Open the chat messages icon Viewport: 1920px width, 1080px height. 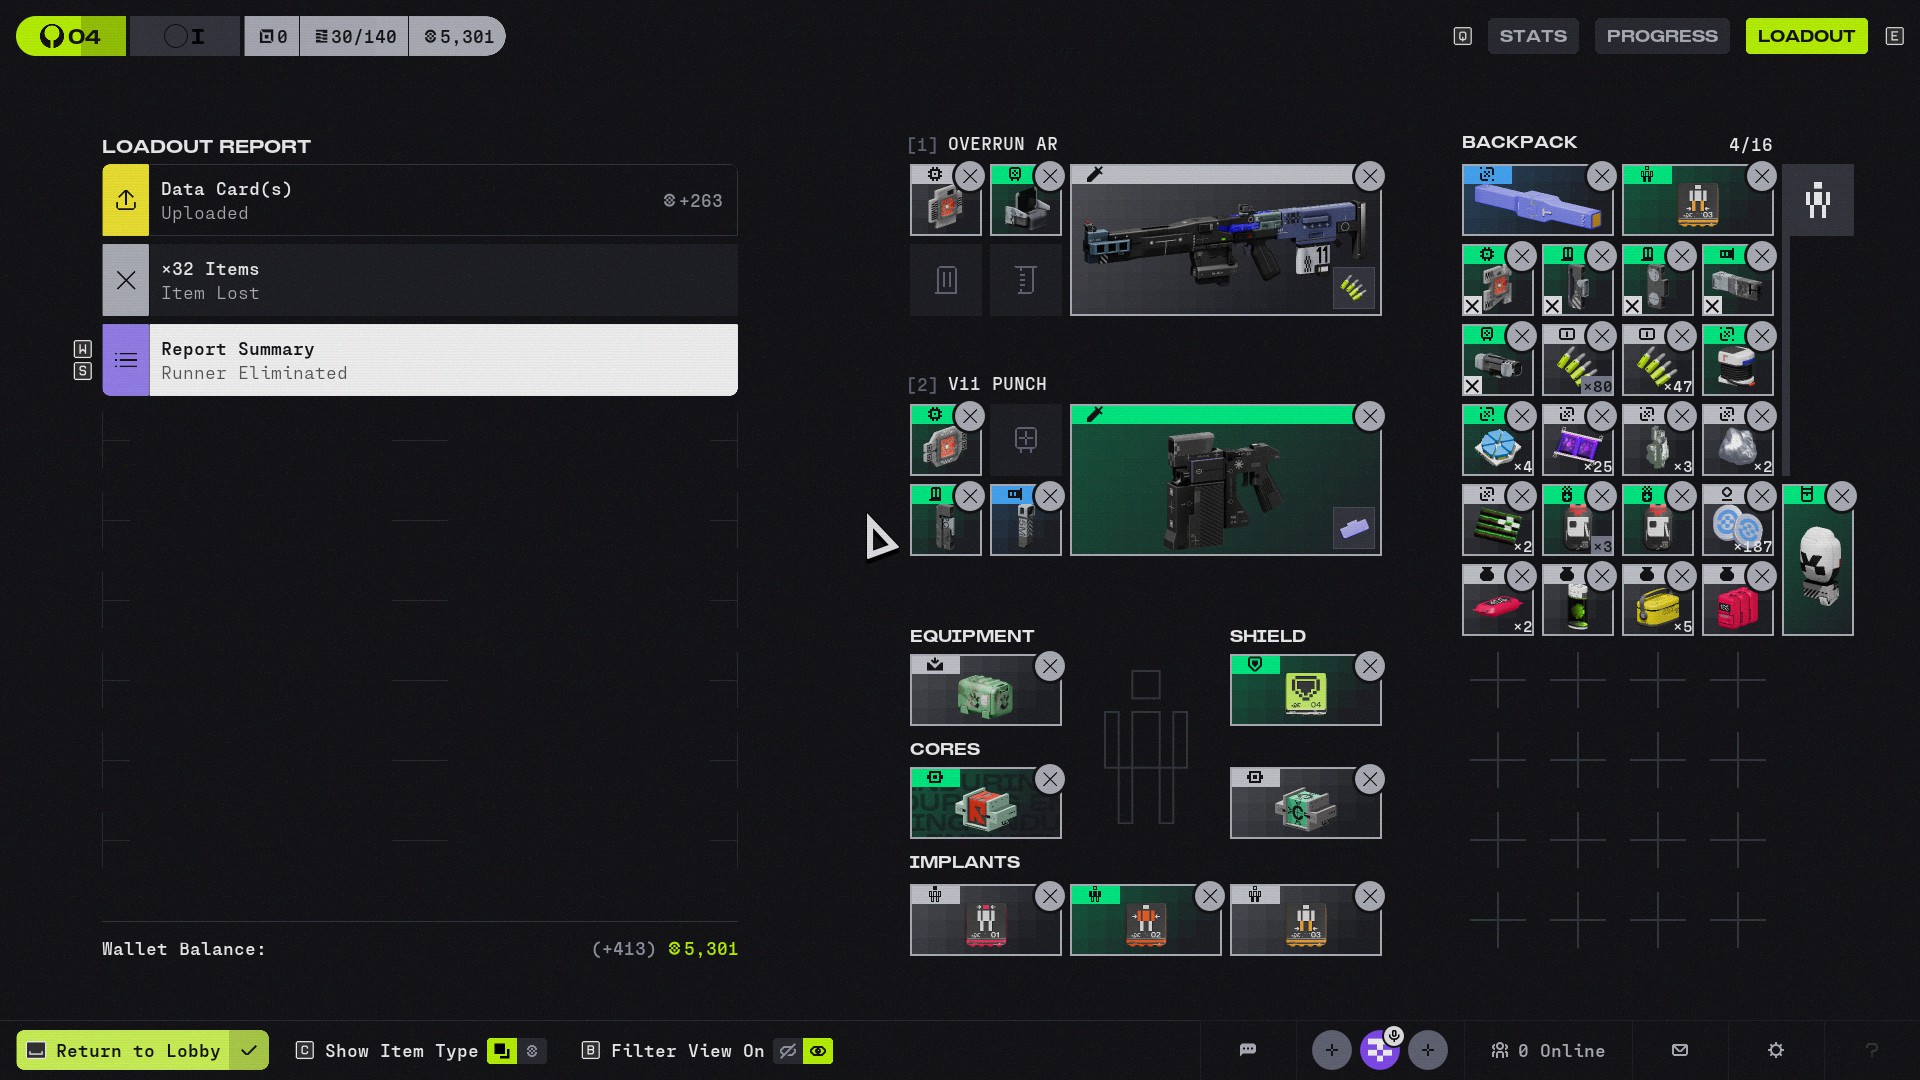click(x=1247, y=1050)
